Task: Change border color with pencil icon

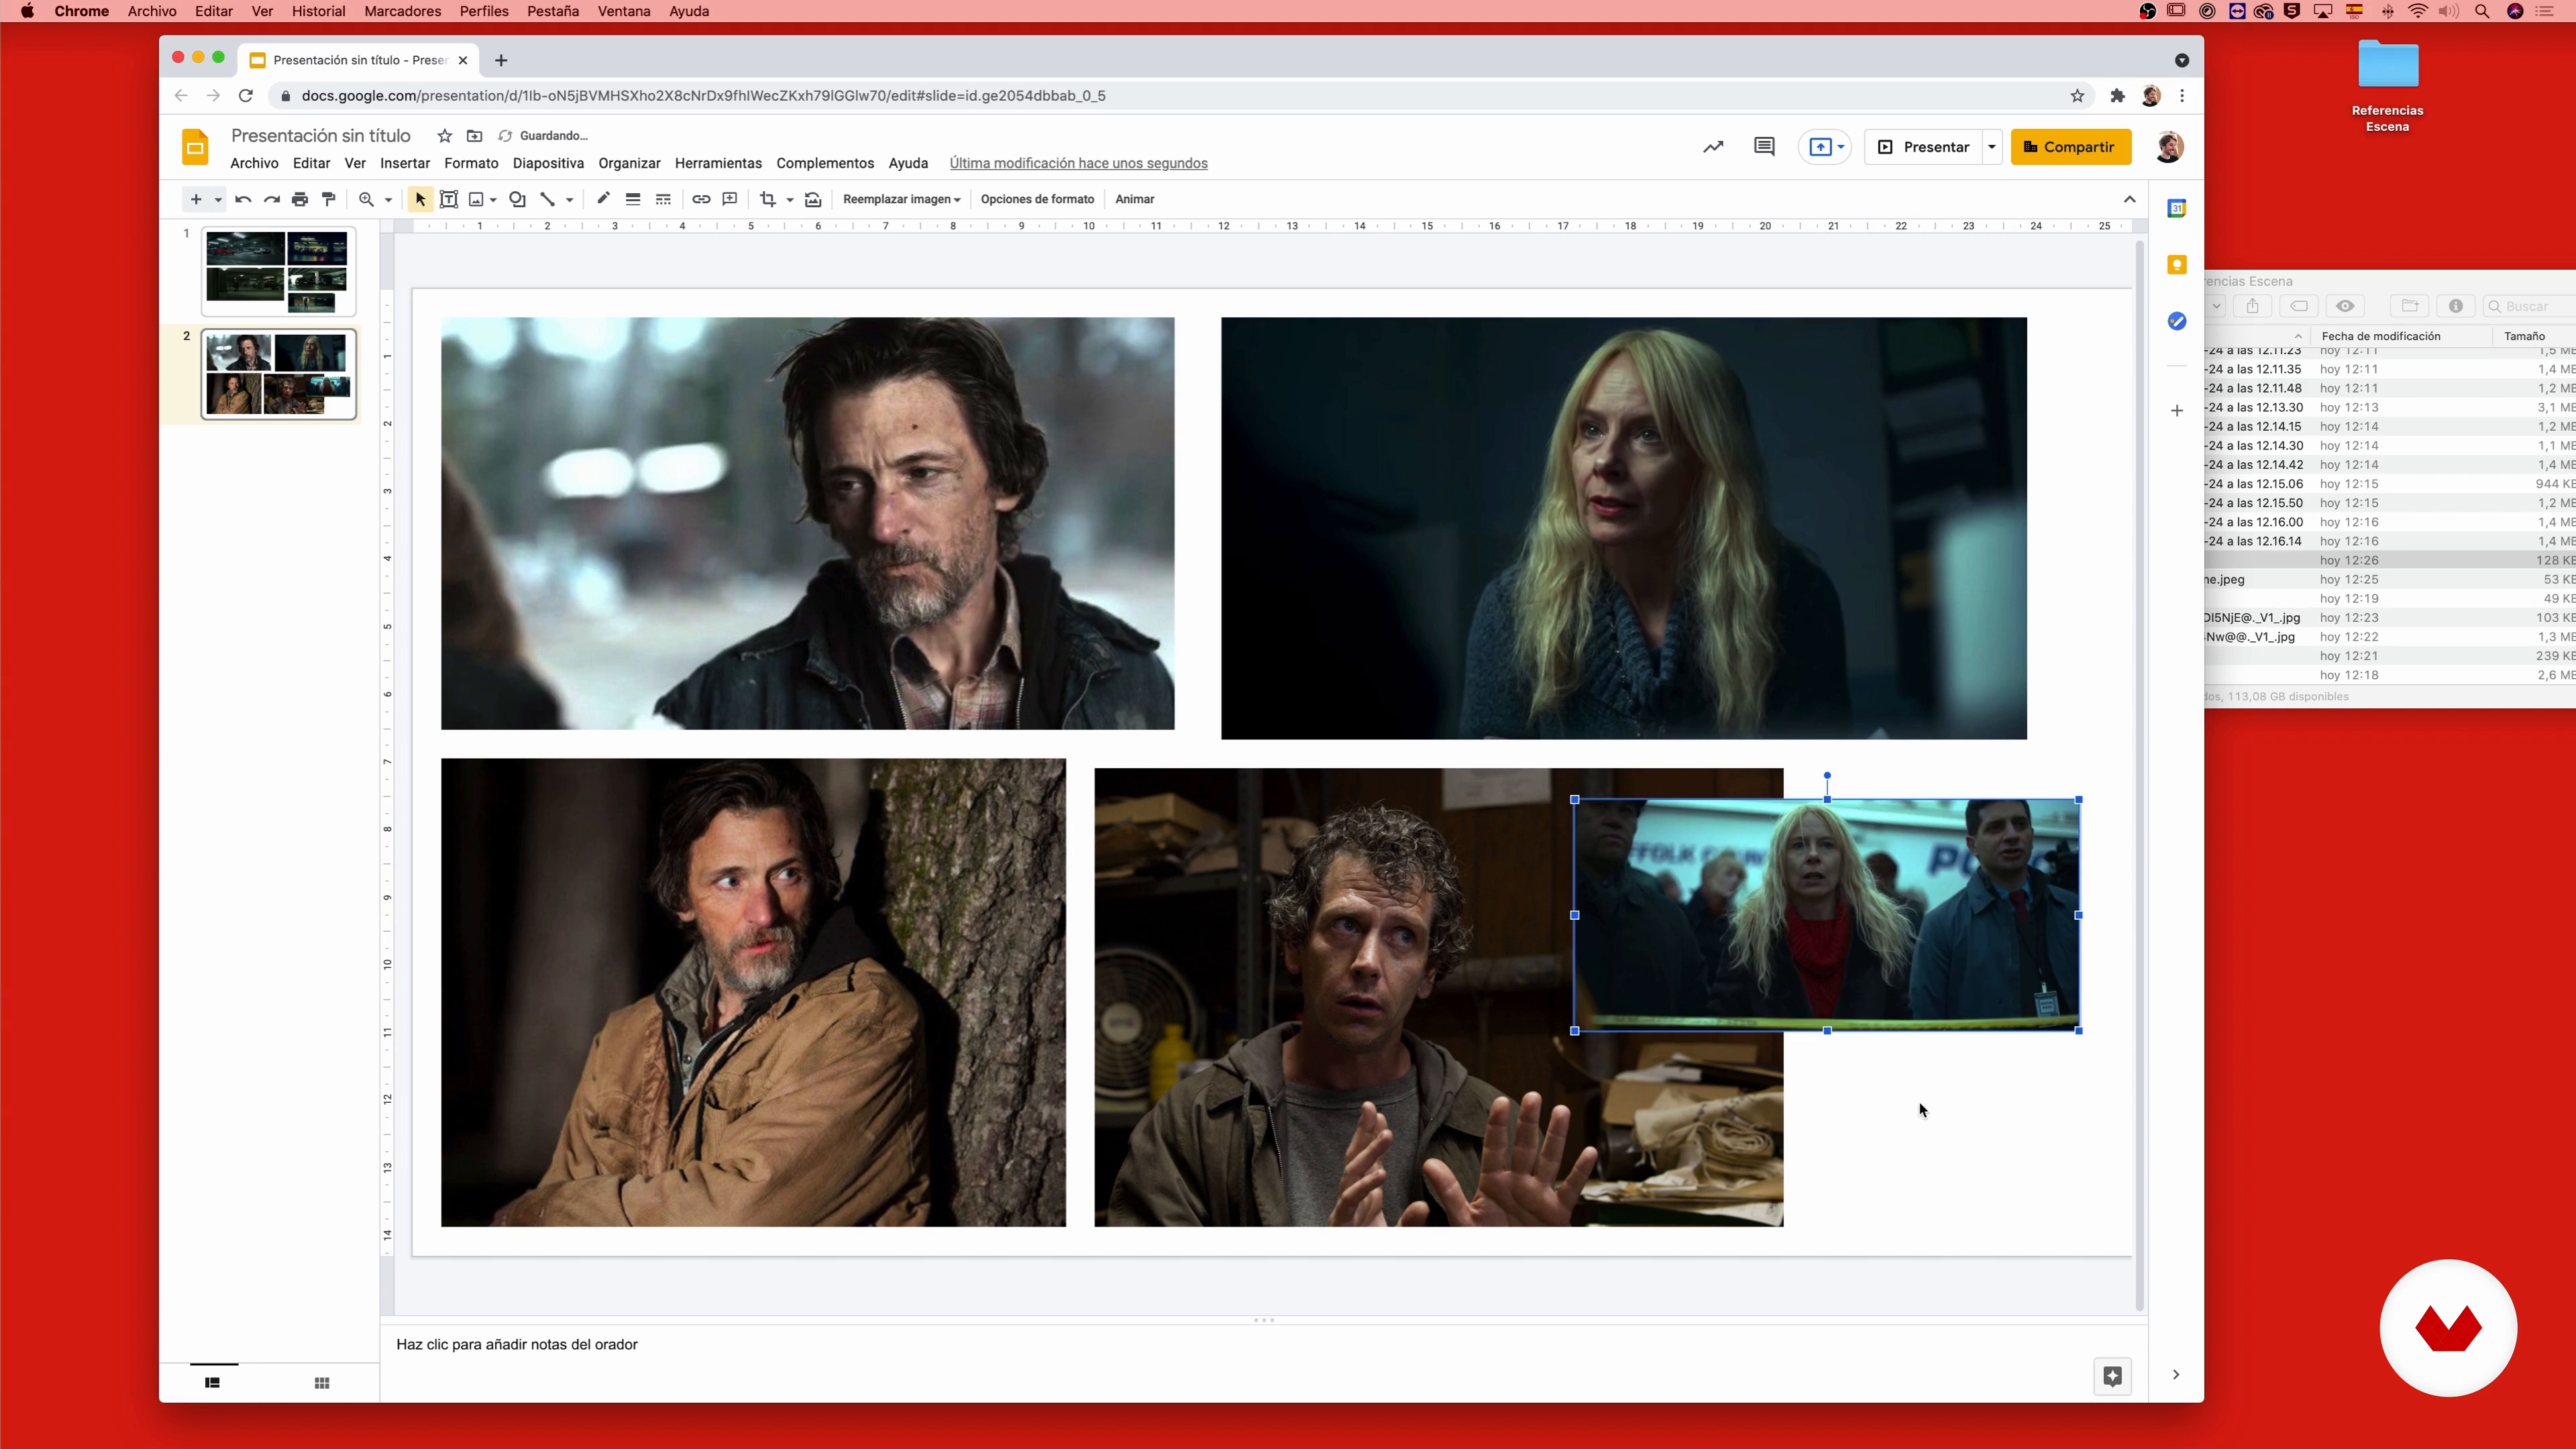Action: tap(603, 199)
